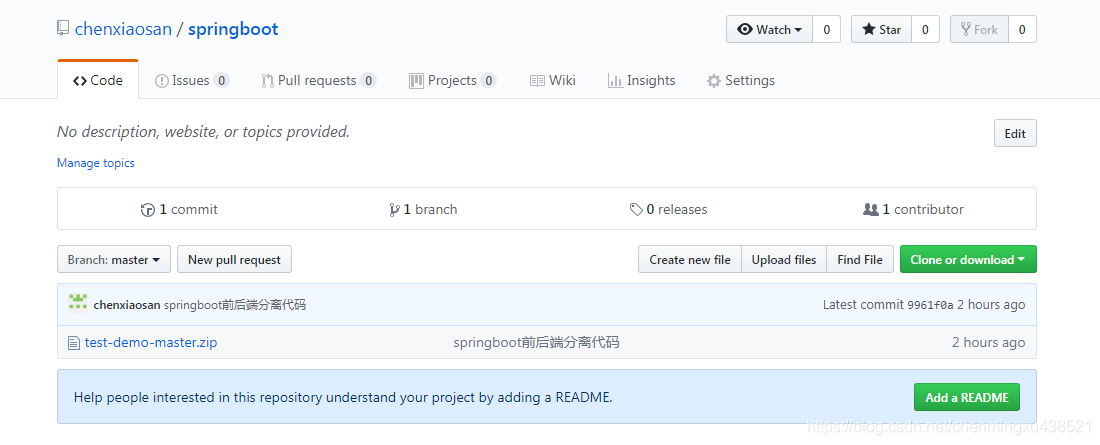The width and height of the screenshot is (1100, 445).
Task: Click the Edit description button
Action: [1015, 133]
